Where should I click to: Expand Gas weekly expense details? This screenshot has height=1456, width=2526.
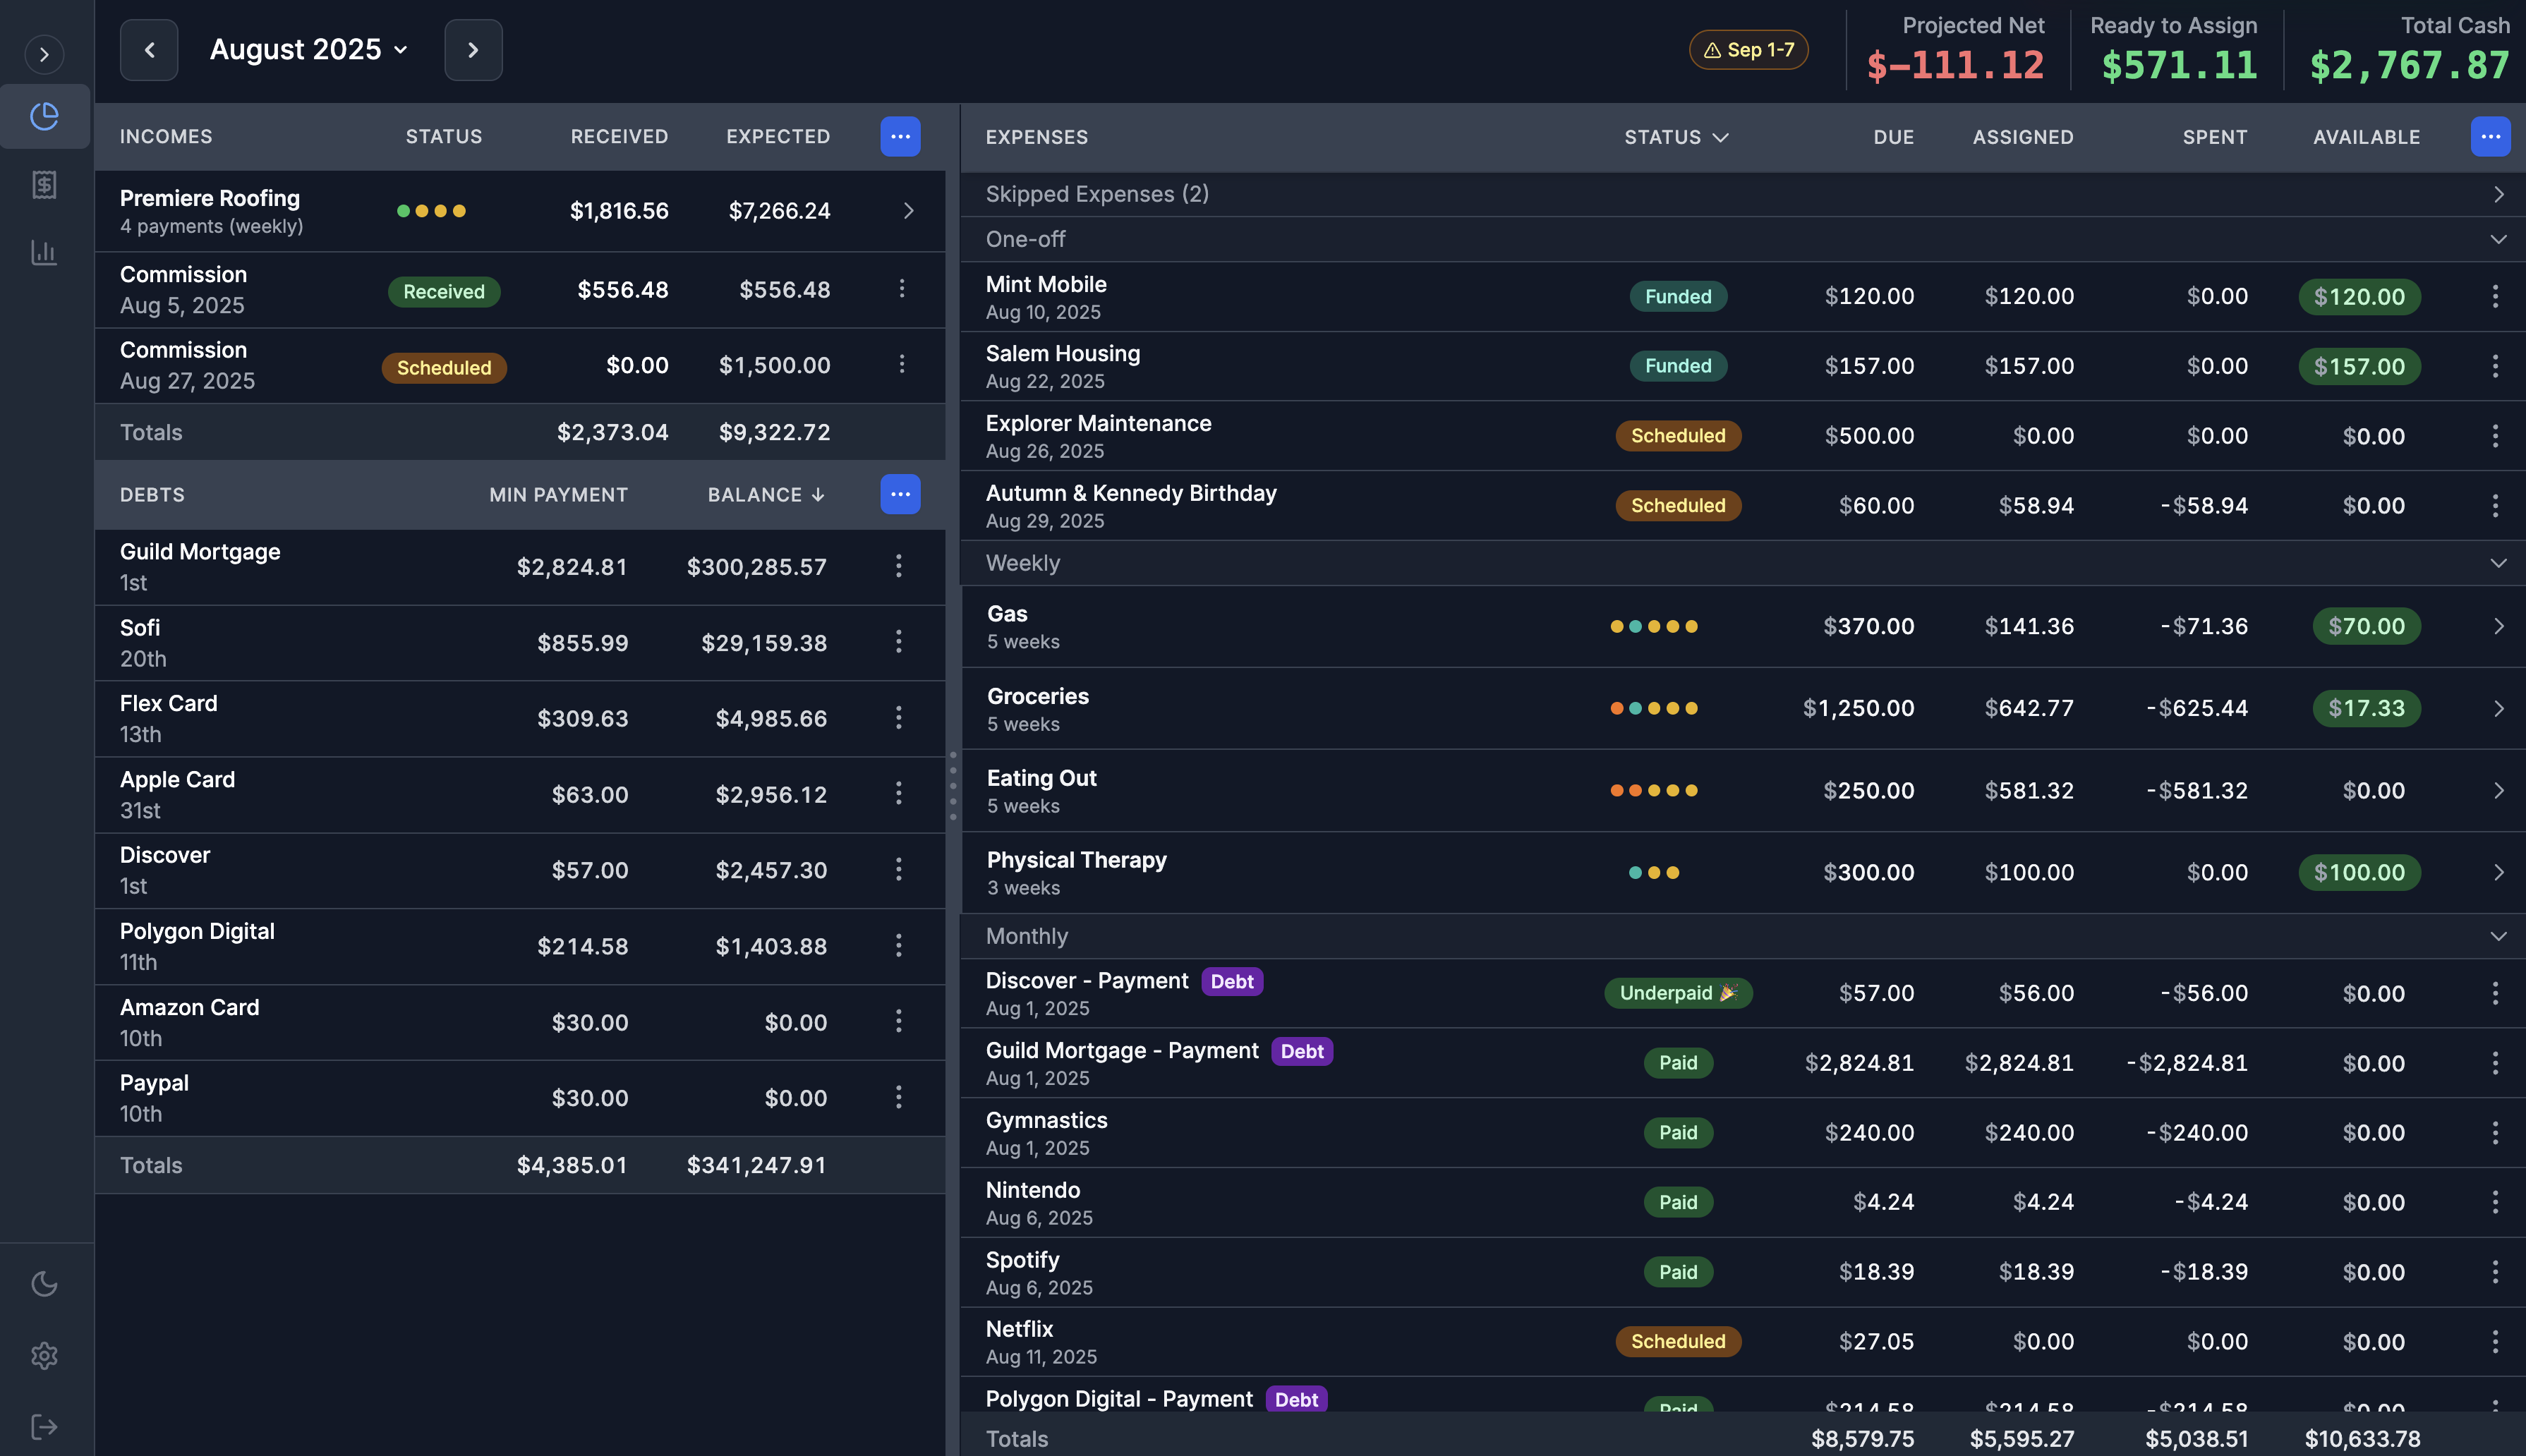[x=2498, y=626]
